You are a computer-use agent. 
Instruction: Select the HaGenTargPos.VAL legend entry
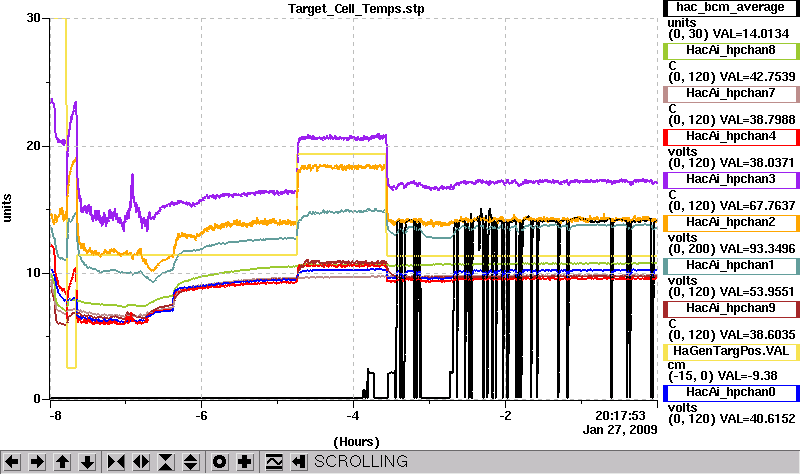coord(731,352)
